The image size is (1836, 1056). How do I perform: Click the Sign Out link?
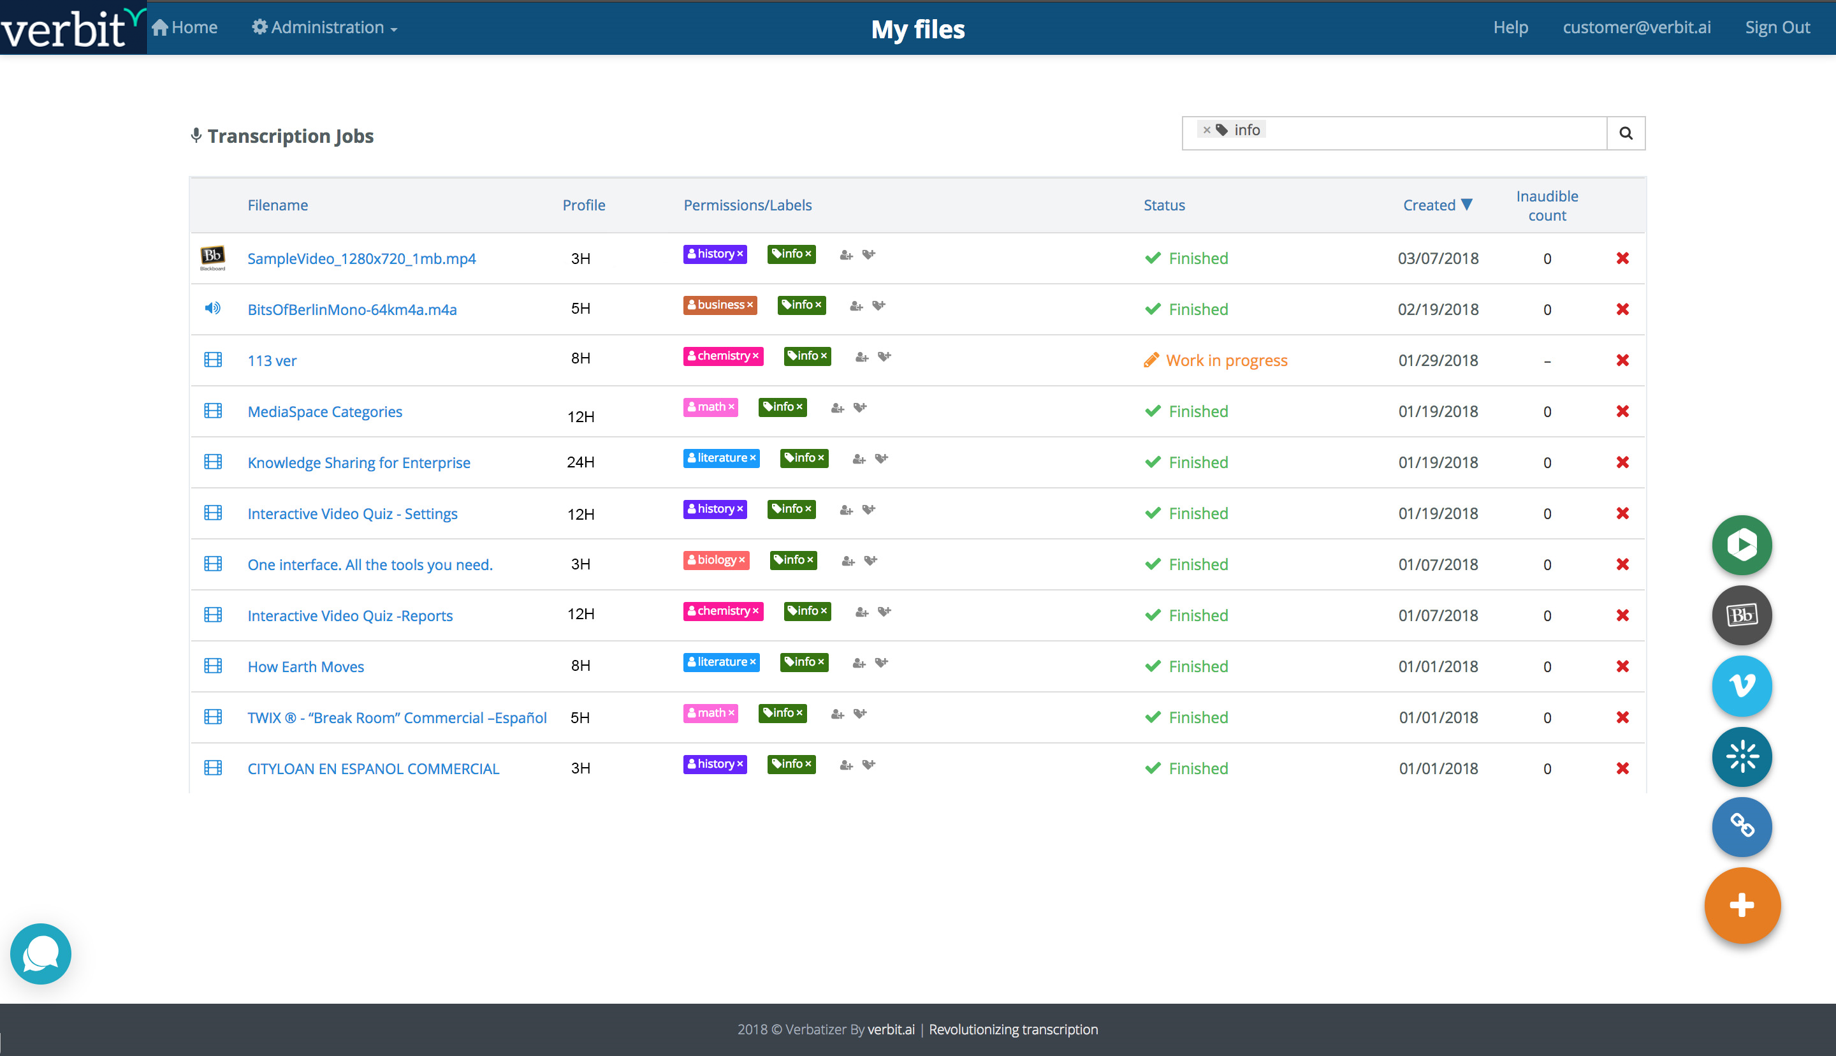(1777, 27)
